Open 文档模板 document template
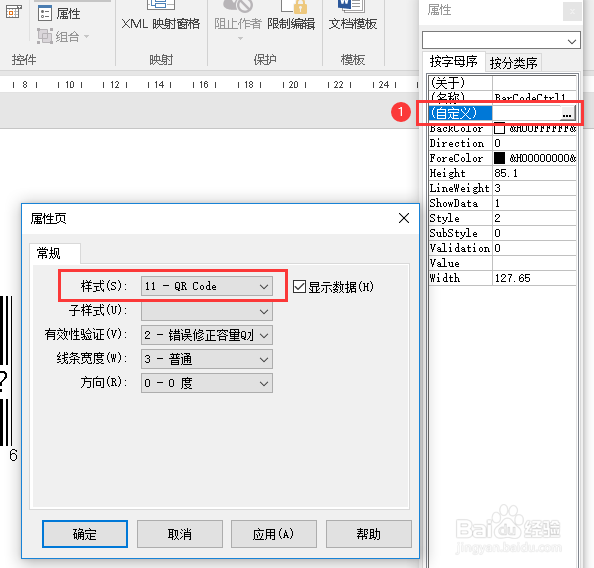This screenshot has width=594, height=568. point(353,17)
